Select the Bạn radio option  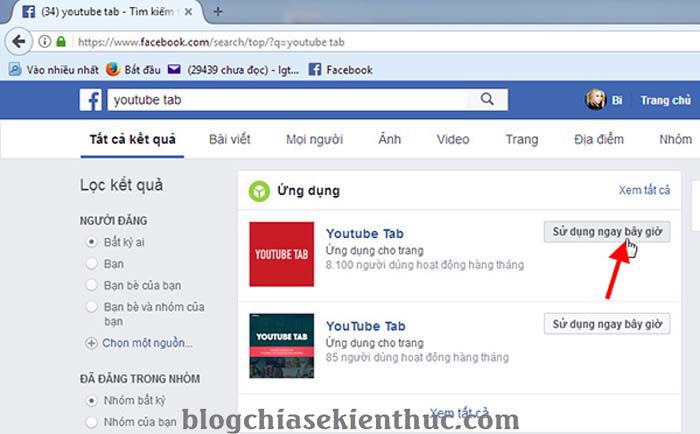91,263
